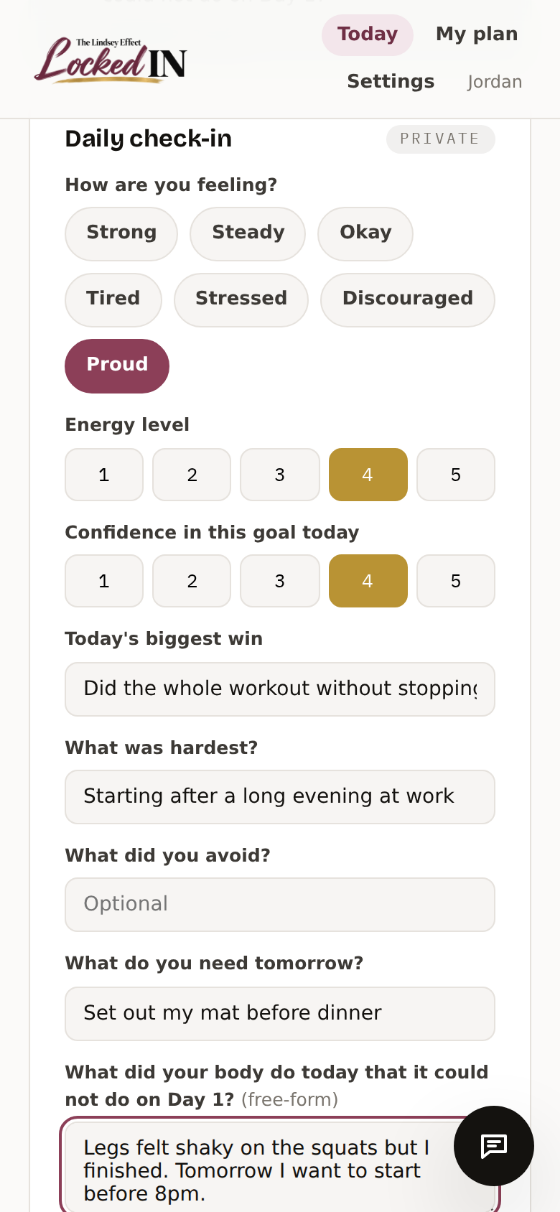Viewport: 560px width, 1212px height.
Task: Switch to the Today tab
Action: click(x=367, y=35)
